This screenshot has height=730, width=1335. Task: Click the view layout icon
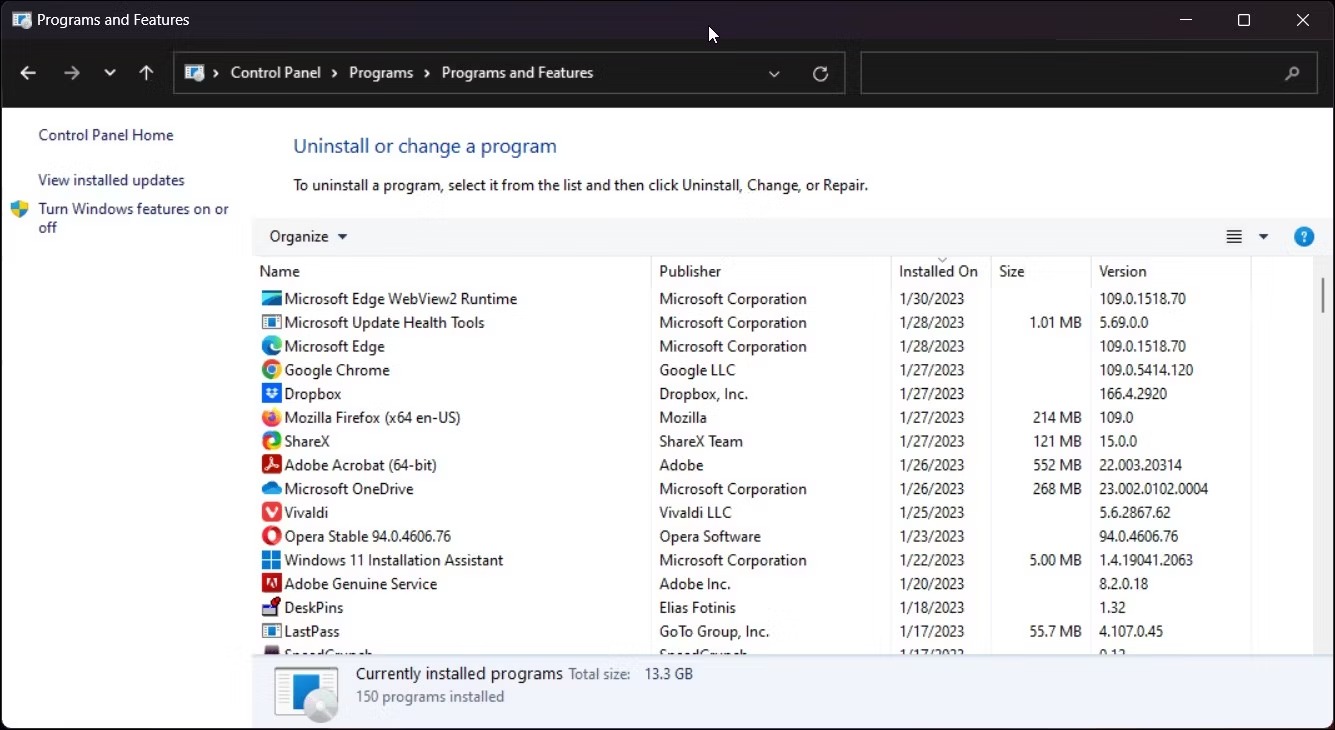pyautogui.click(x=1234, y=237)
